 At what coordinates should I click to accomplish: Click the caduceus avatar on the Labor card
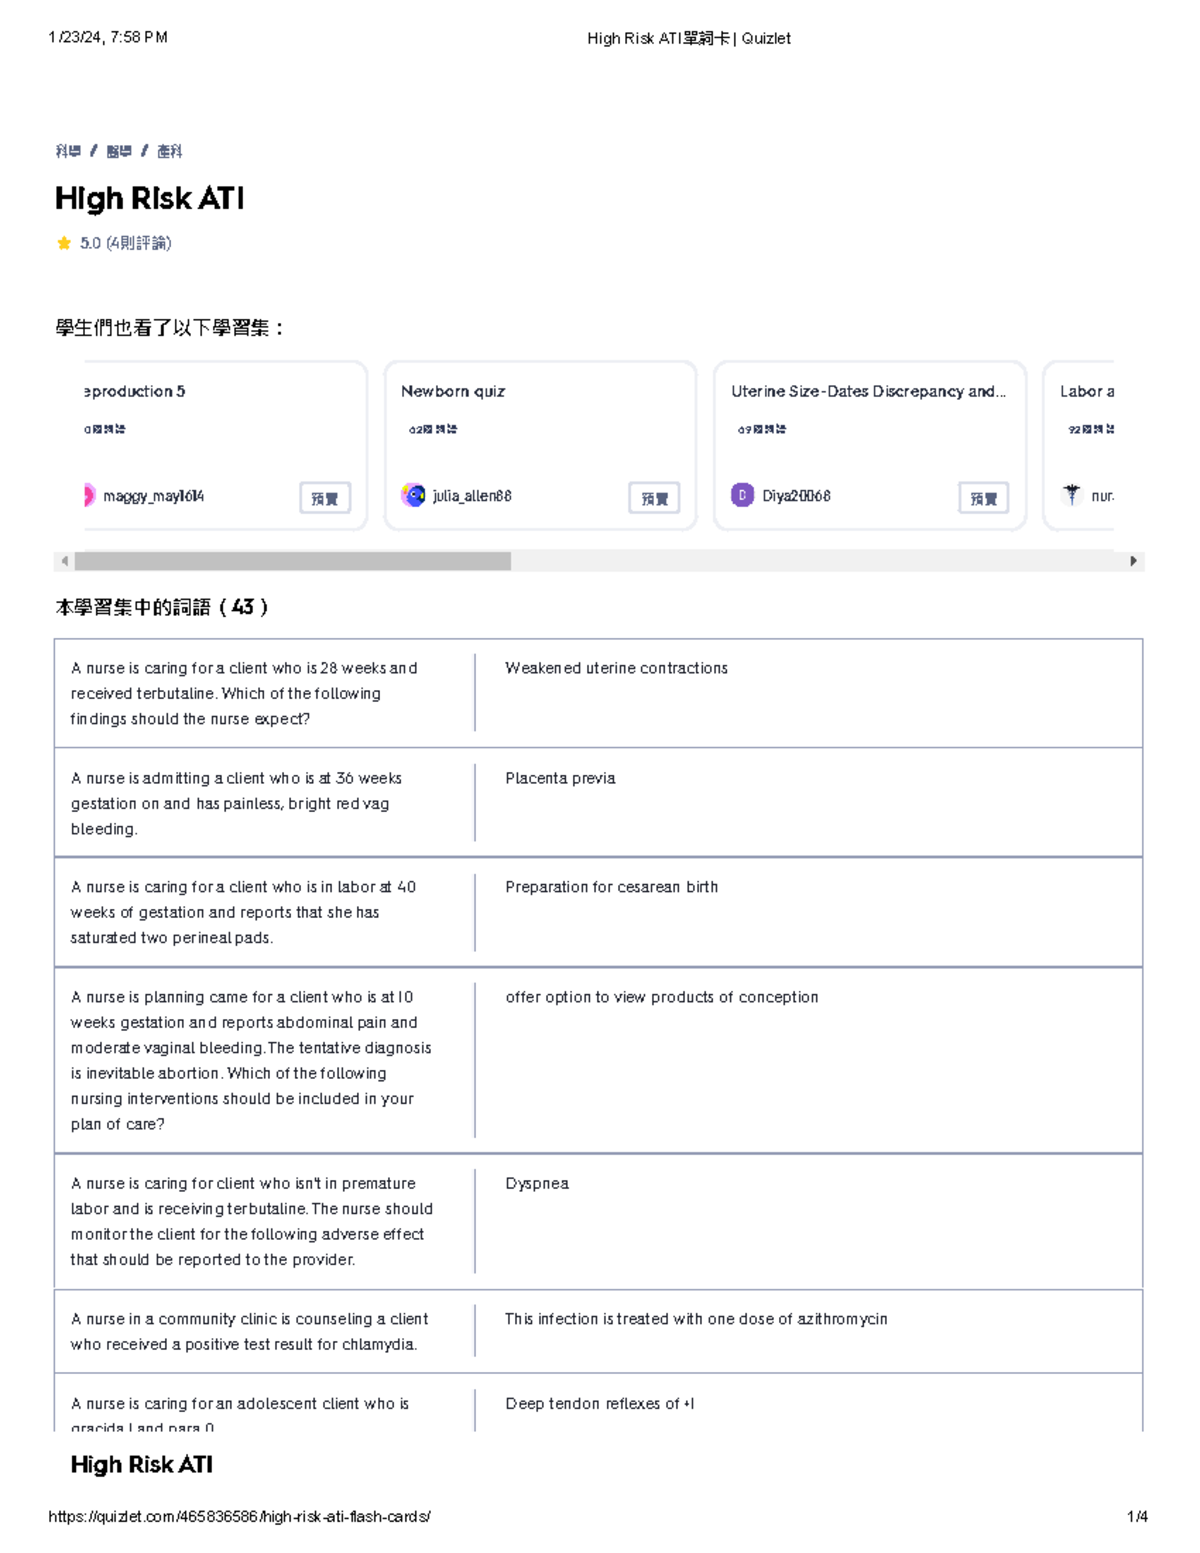pyautogui.click(x=1072, y=493)
